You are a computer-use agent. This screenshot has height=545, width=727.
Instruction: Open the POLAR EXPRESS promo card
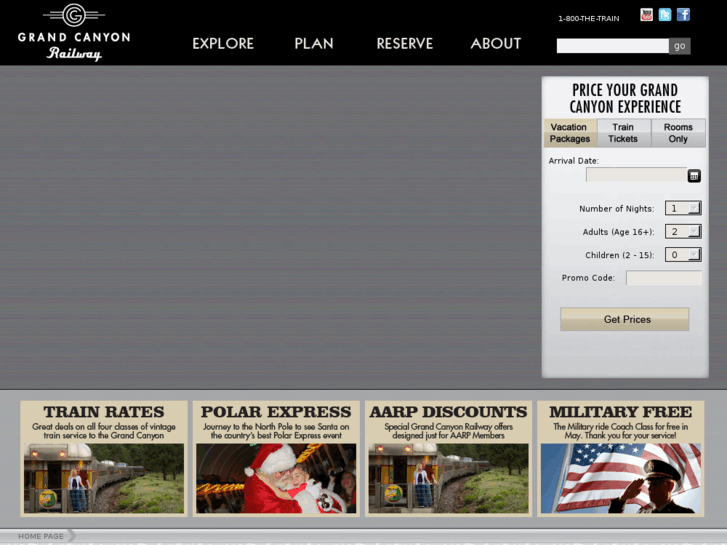(x=276, y=459)
